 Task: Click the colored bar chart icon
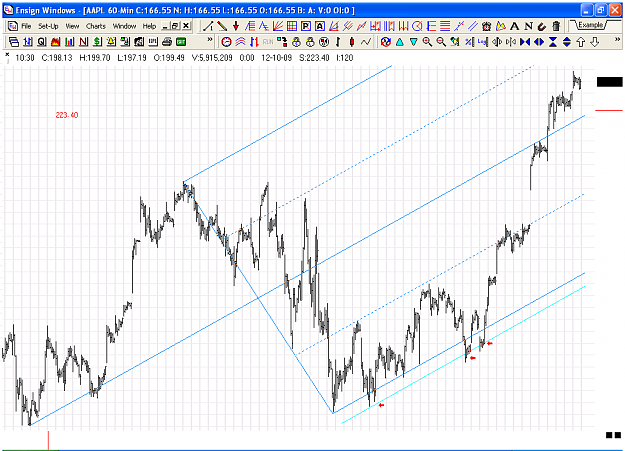tap(69, 41)
